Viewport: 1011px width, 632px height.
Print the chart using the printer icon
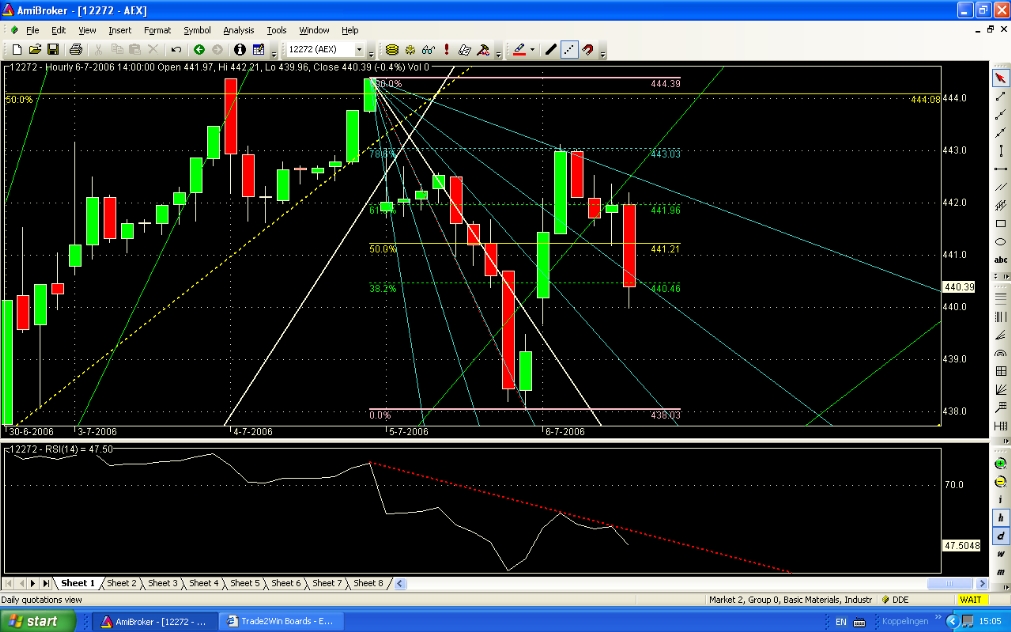(75, 50)
